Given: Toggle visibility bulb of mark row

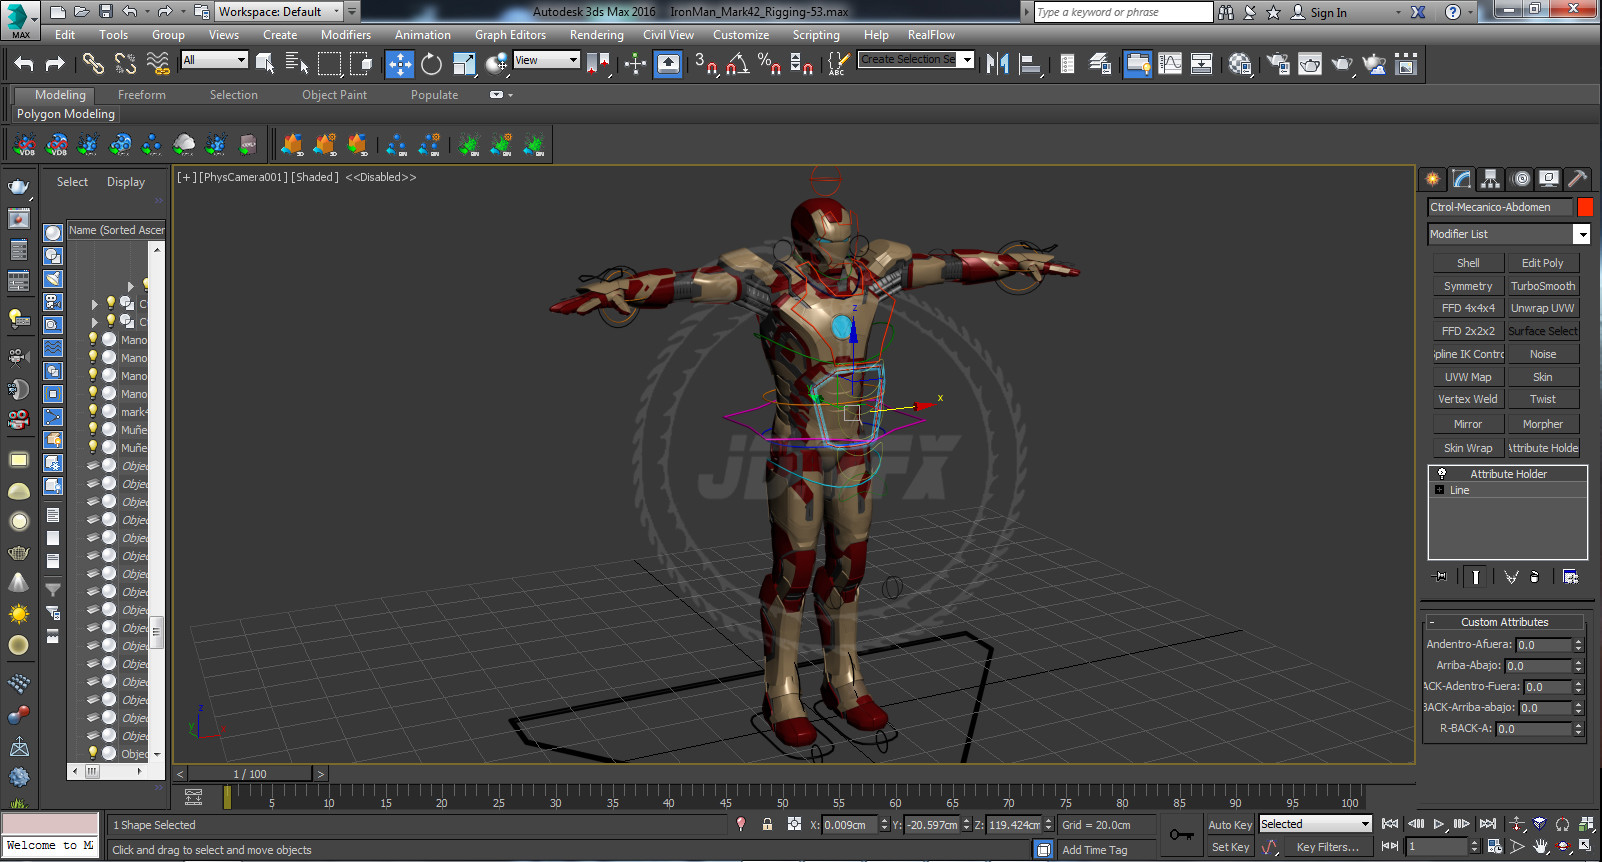Looking at the screenshot, I should coord(93,411).
